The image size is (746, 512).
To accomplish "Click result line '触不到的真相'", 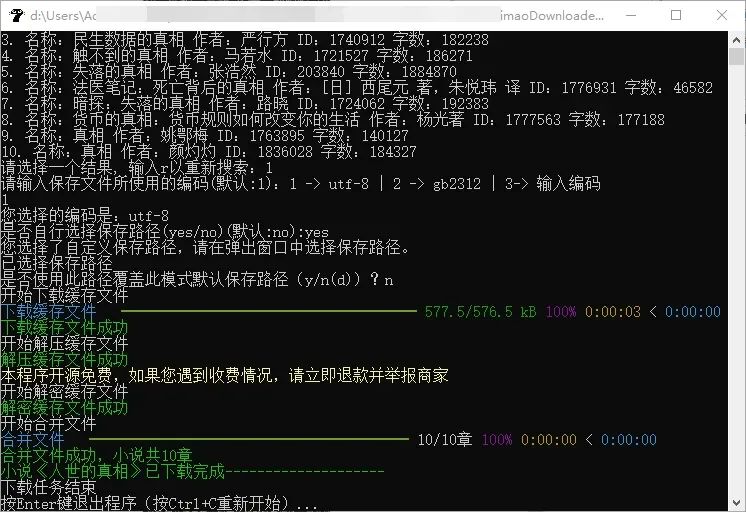I will [x=236, y=56].
